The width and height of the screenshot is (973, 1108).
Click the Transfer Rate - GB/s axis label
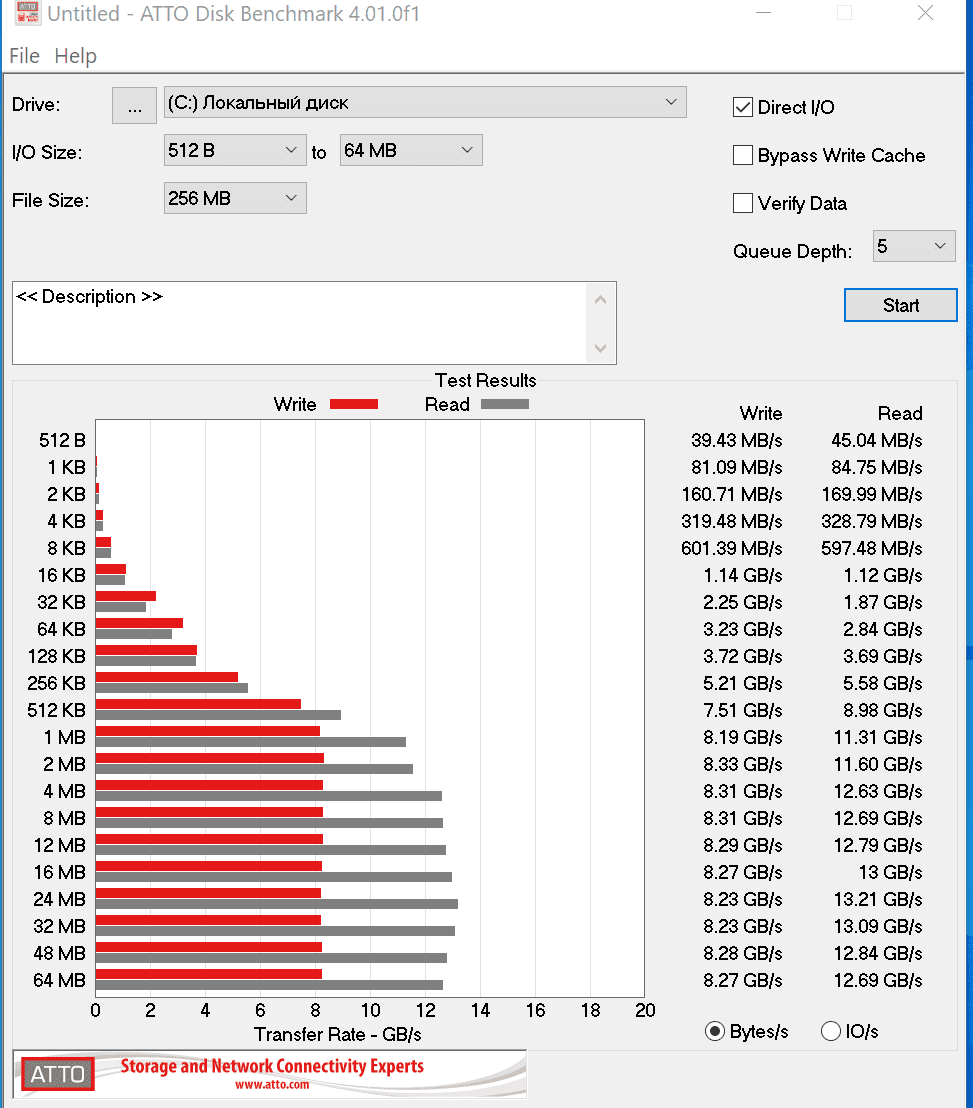click(x=338, y=1035)
